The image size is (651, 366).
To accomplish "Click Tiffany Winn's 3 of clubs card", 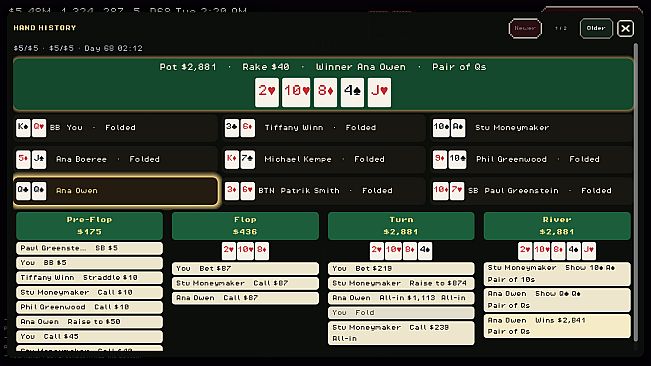I will (232, 127).
